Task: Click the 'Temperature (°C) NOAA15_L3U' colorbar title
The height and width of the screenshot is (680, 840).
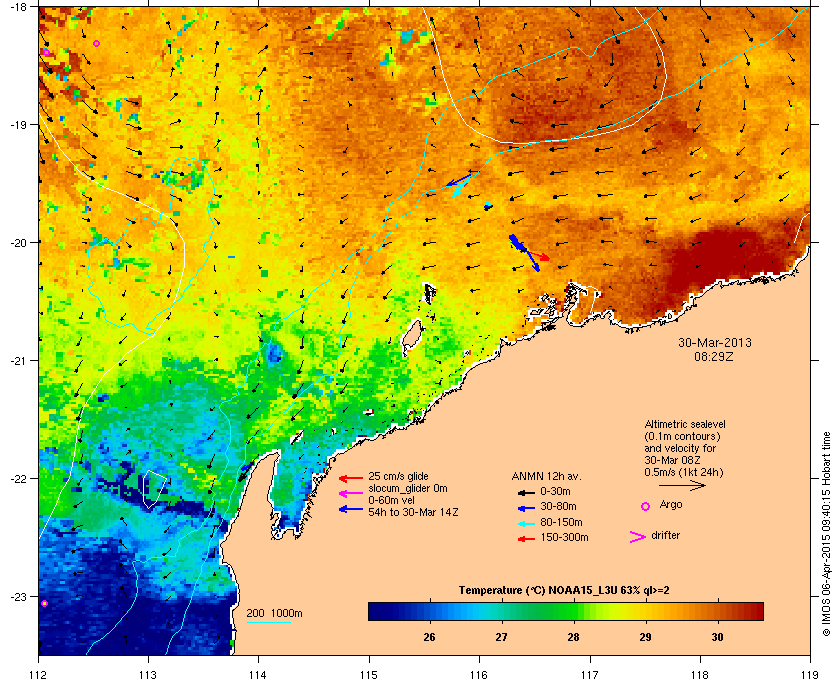Action: (x=564, y=591)
